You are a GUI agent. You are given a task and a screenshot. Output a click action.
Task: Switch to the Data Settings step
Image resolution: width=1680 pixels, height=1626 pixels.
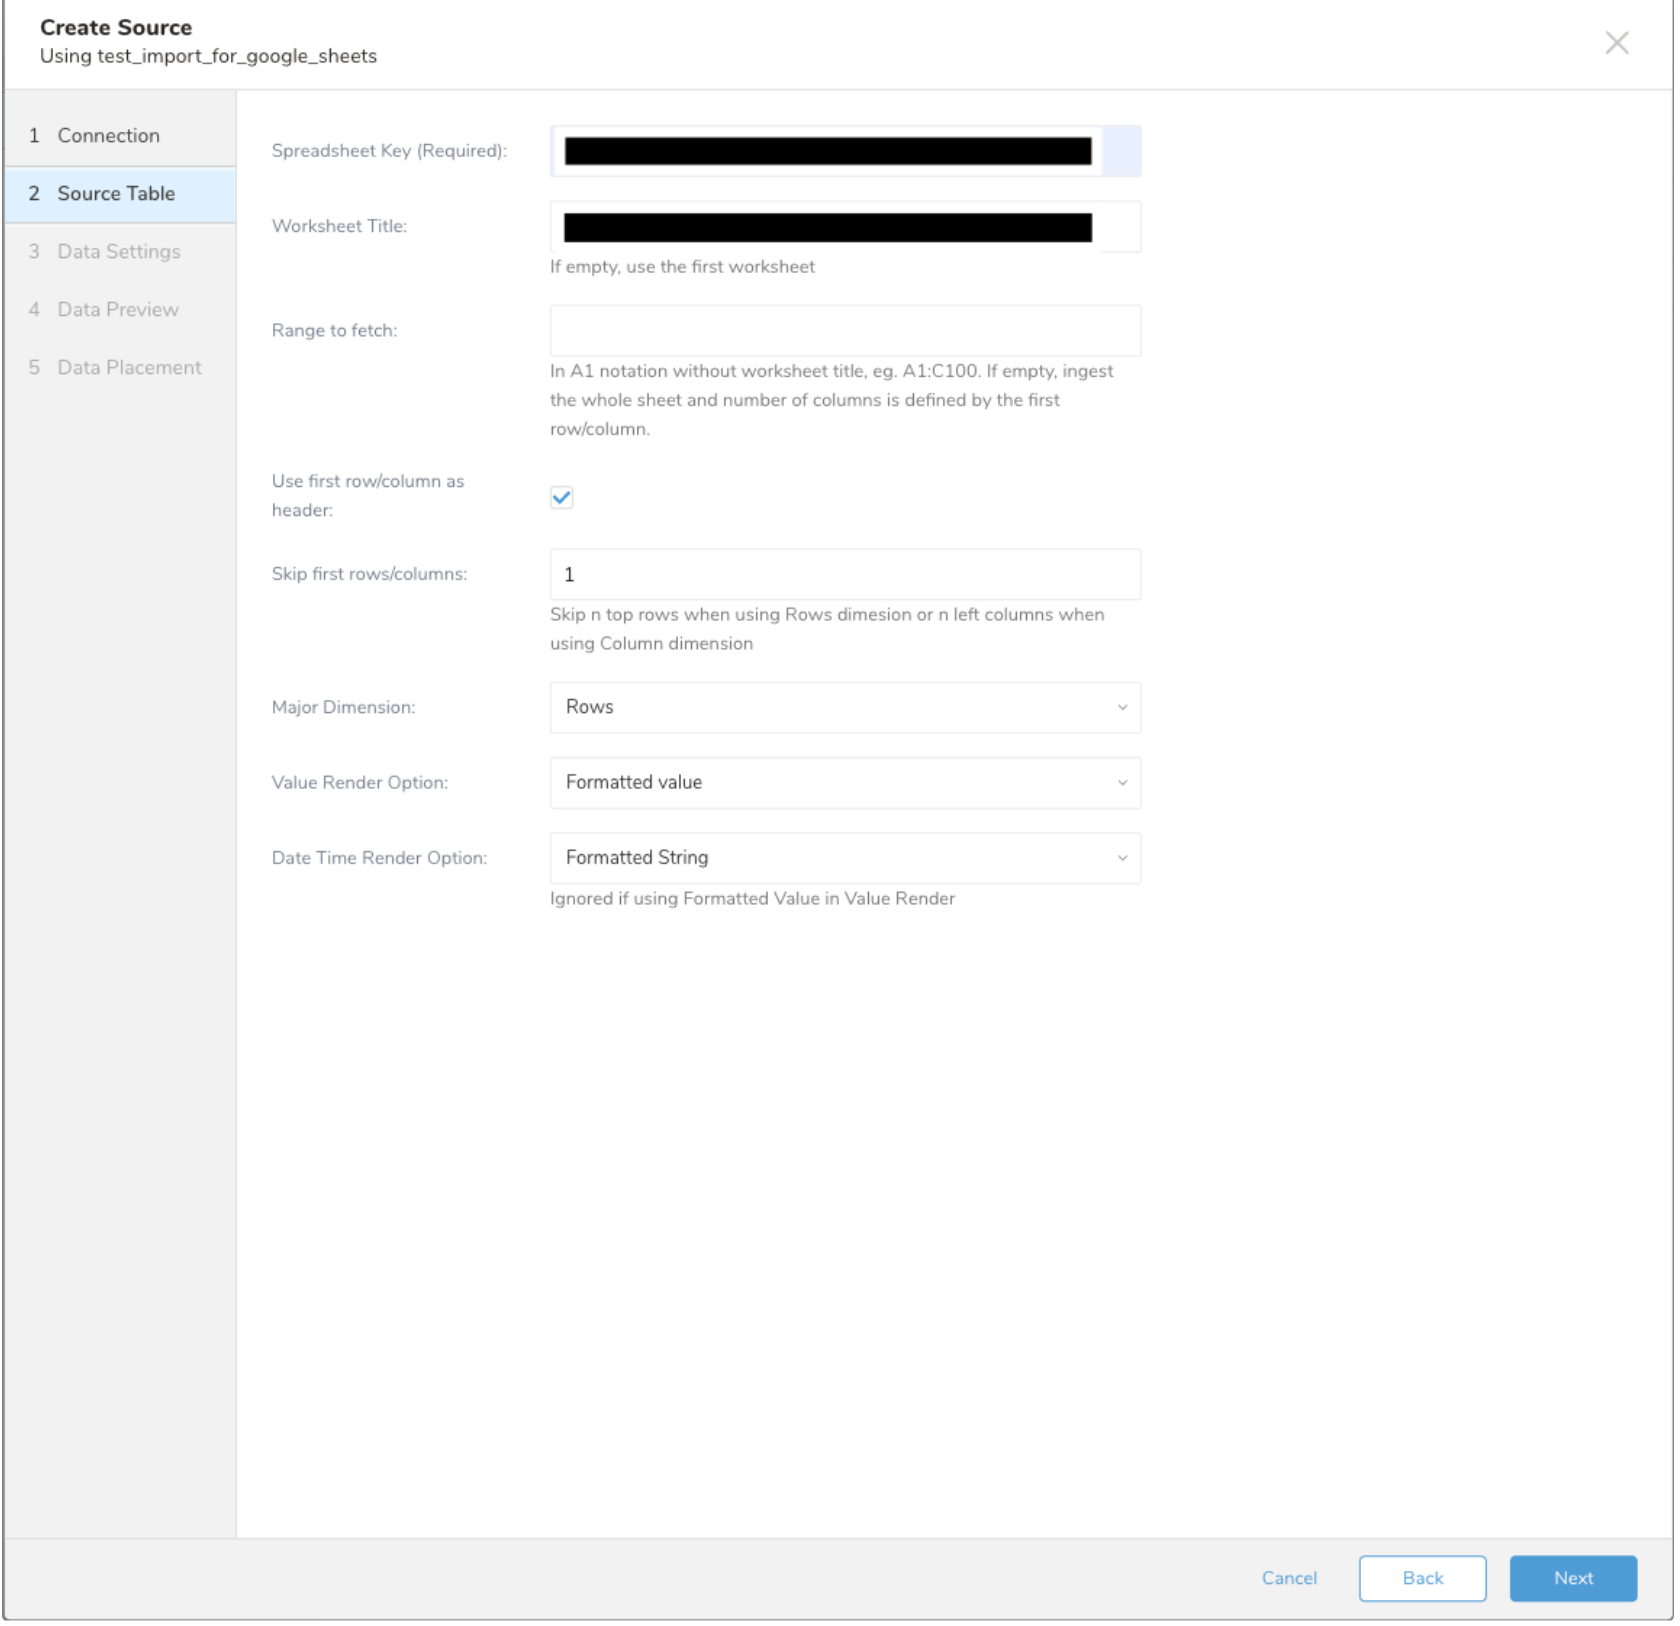(118, 252)
